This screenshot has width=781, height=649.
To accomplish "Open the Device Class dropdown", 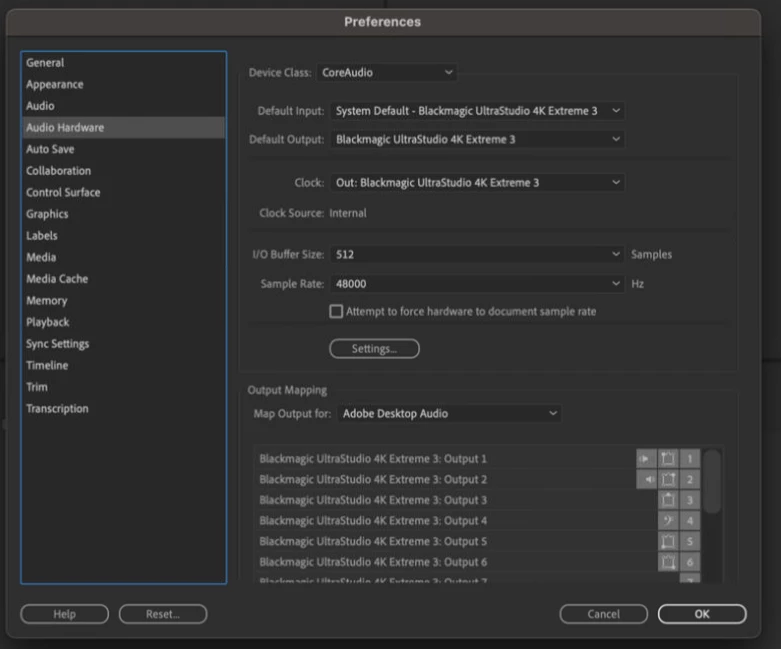I will (x=387, y=73).
